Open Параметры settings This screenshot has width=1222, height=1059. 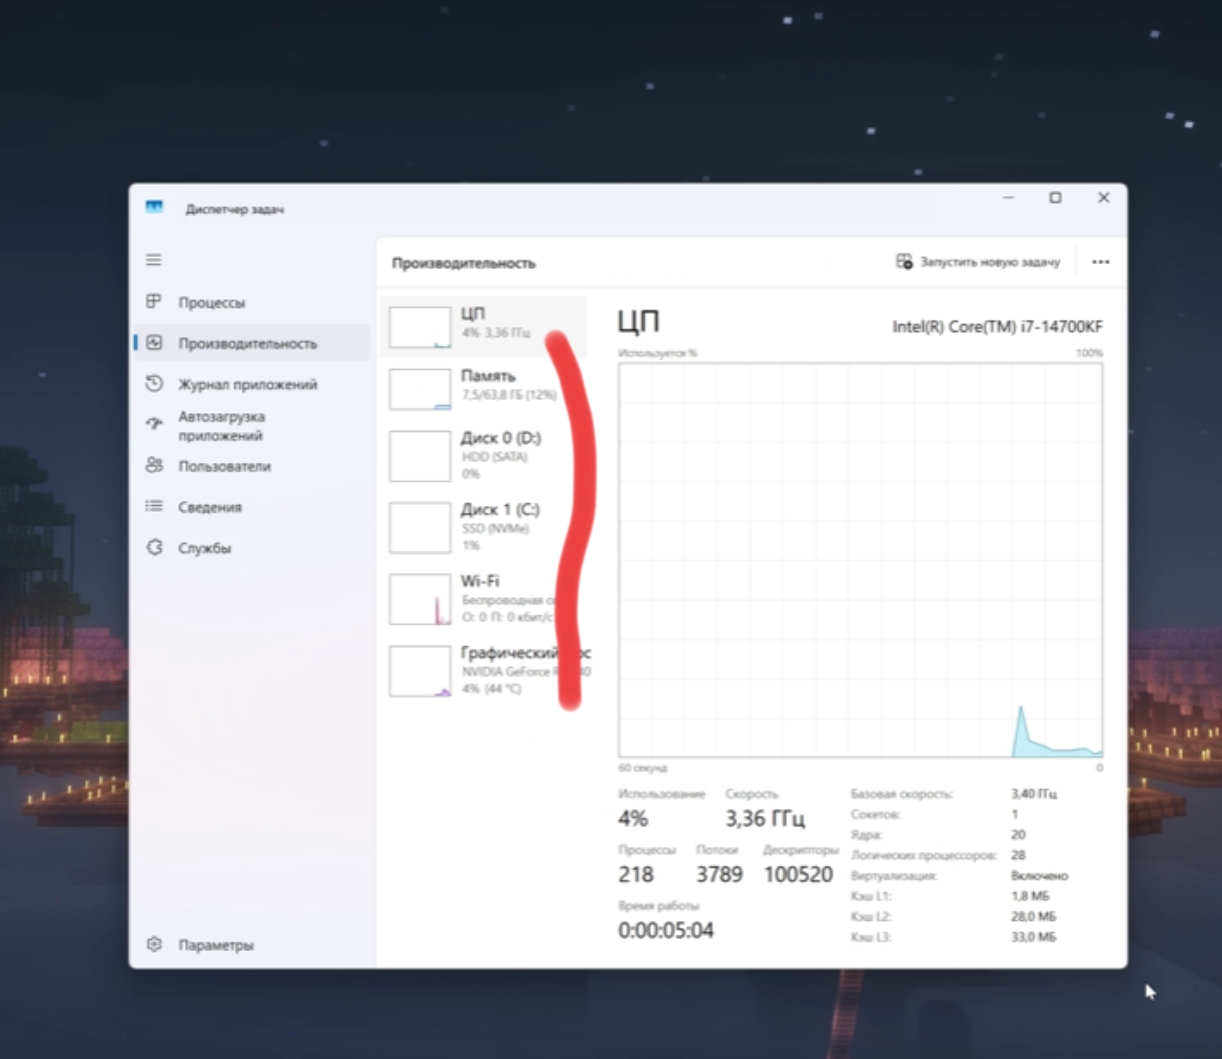click(x=251, y=944)
